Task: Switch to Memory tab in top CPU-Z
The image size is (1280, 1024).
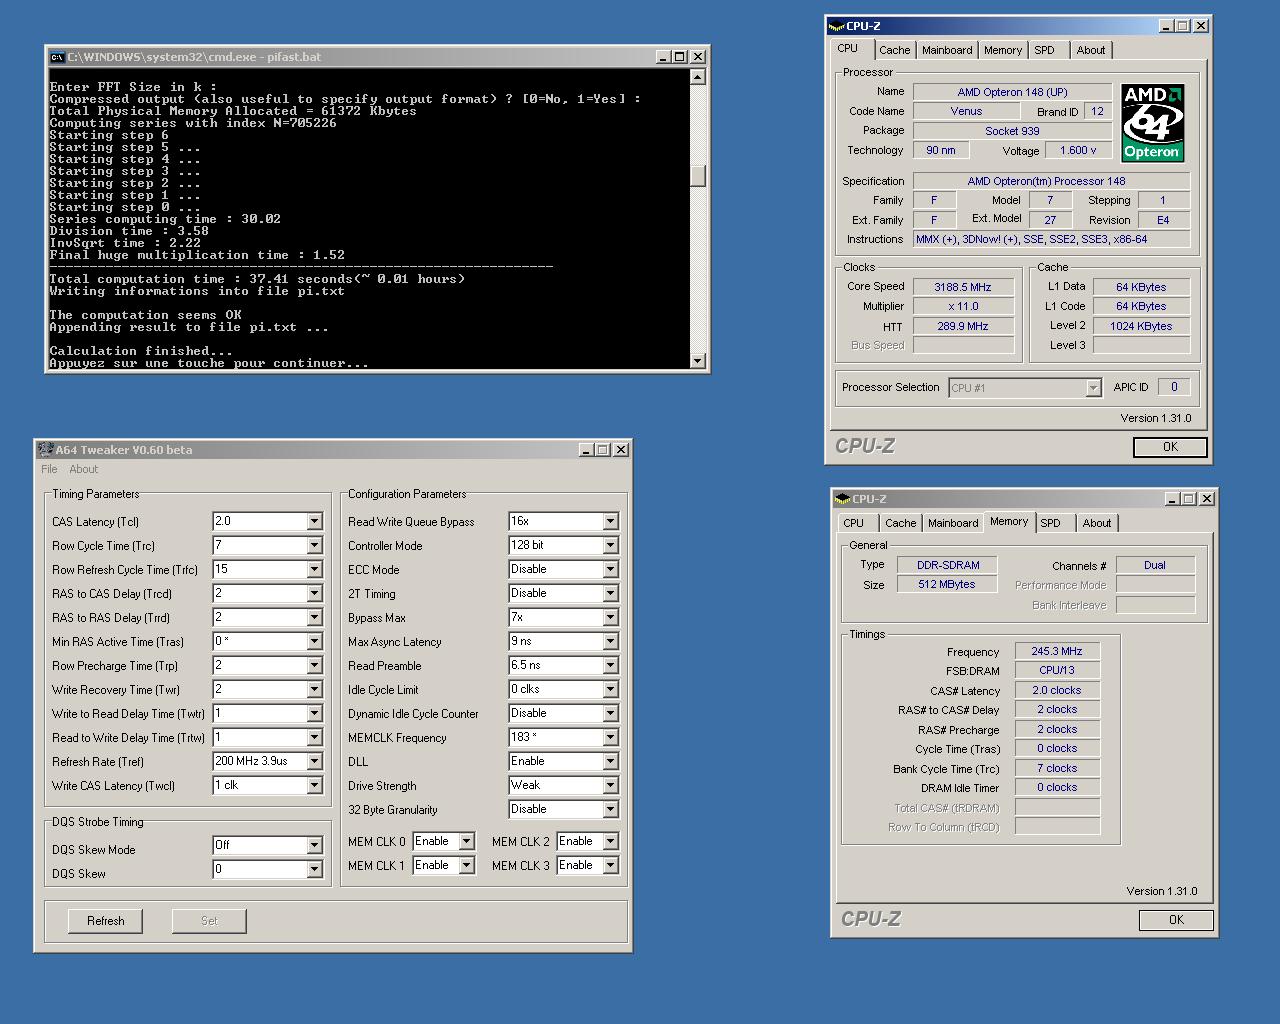Action: click(x=1003, y=50)
